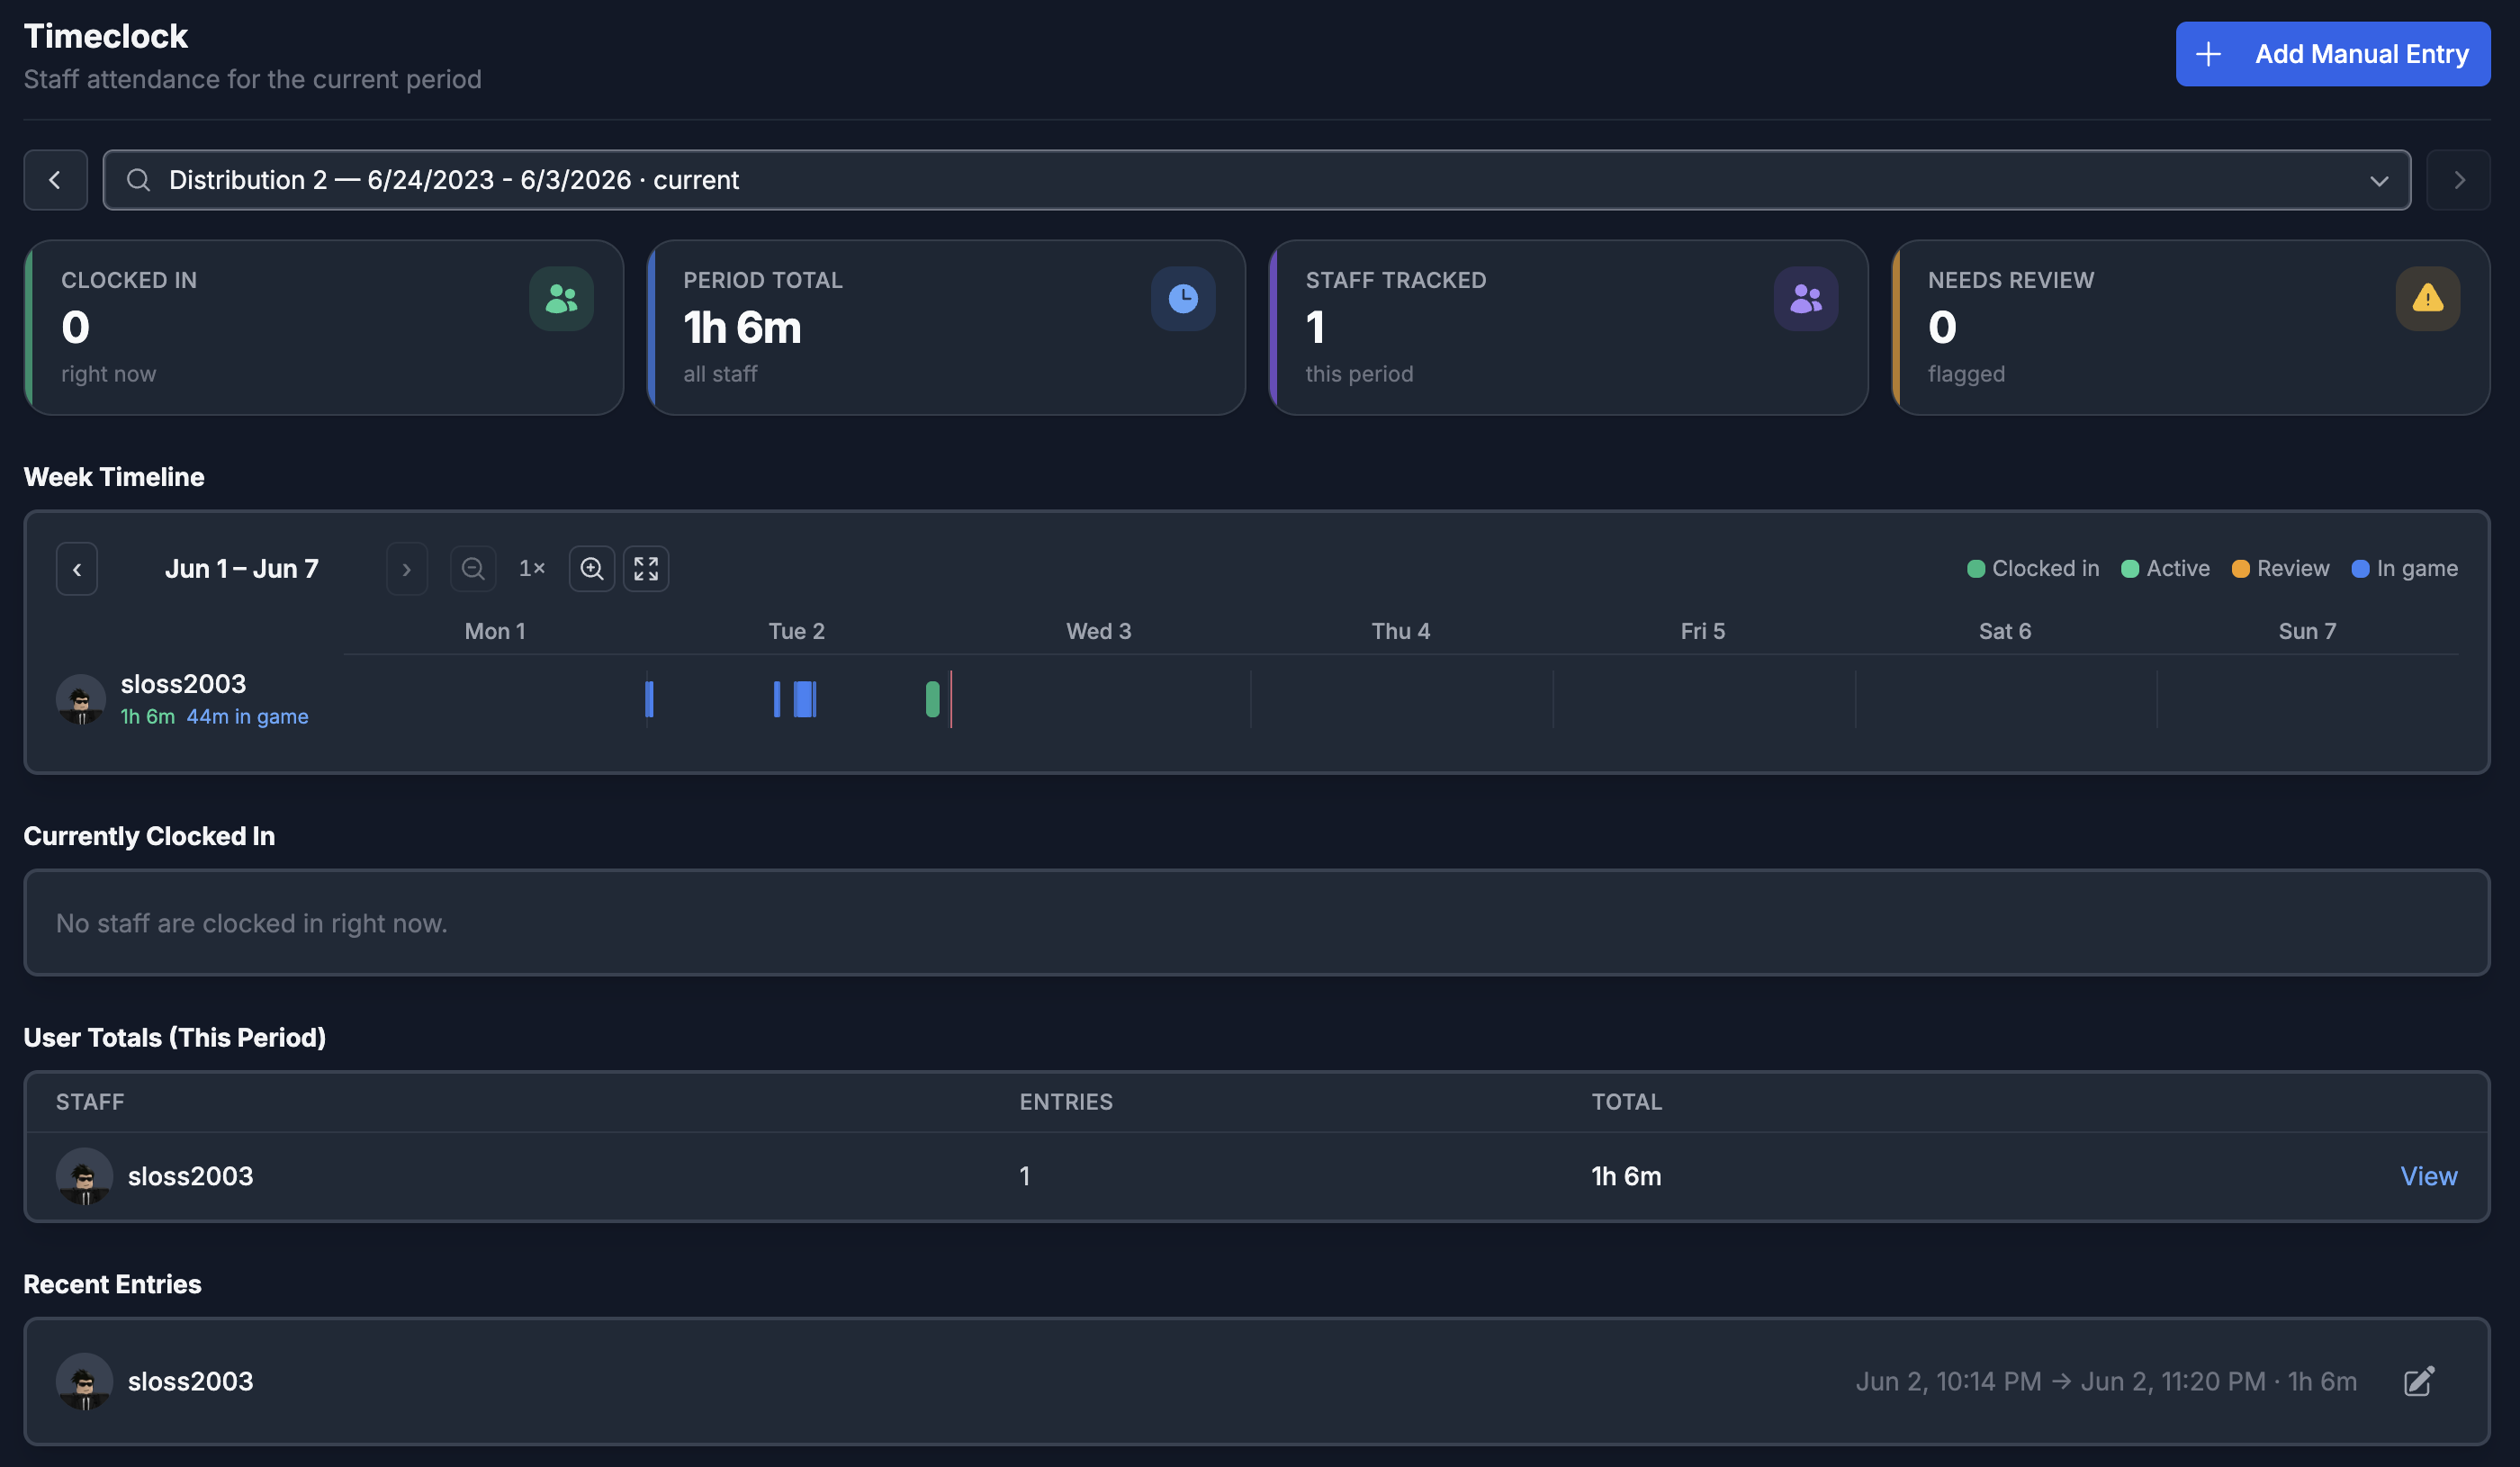The height and width of the screenshot is (1467, 2520).
Task: Click the Clocked In people icon
Action: [561, 298]
